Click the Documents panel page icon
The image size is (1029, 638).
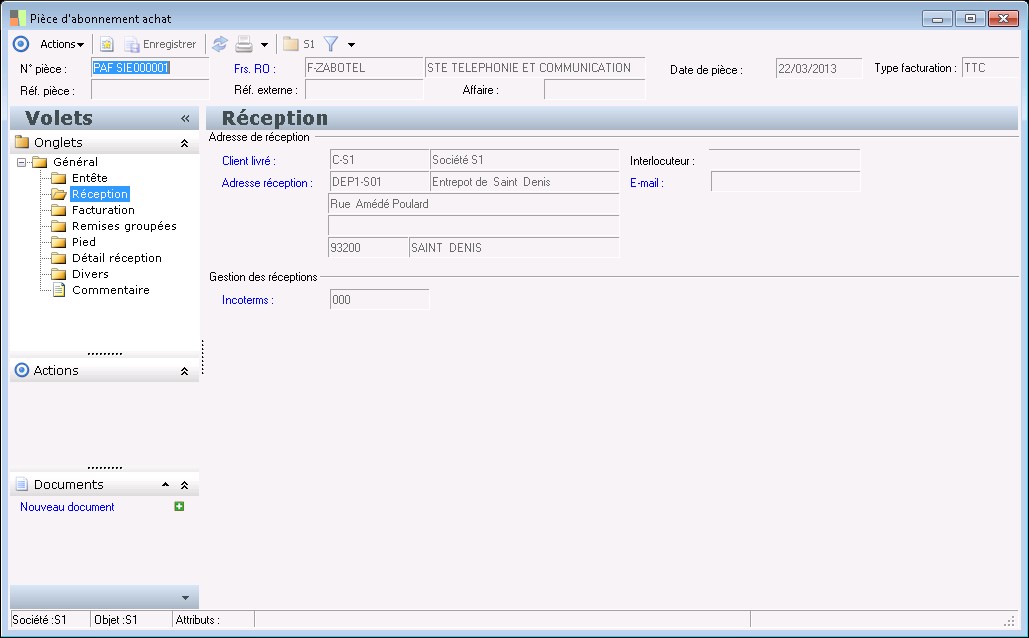22,484
